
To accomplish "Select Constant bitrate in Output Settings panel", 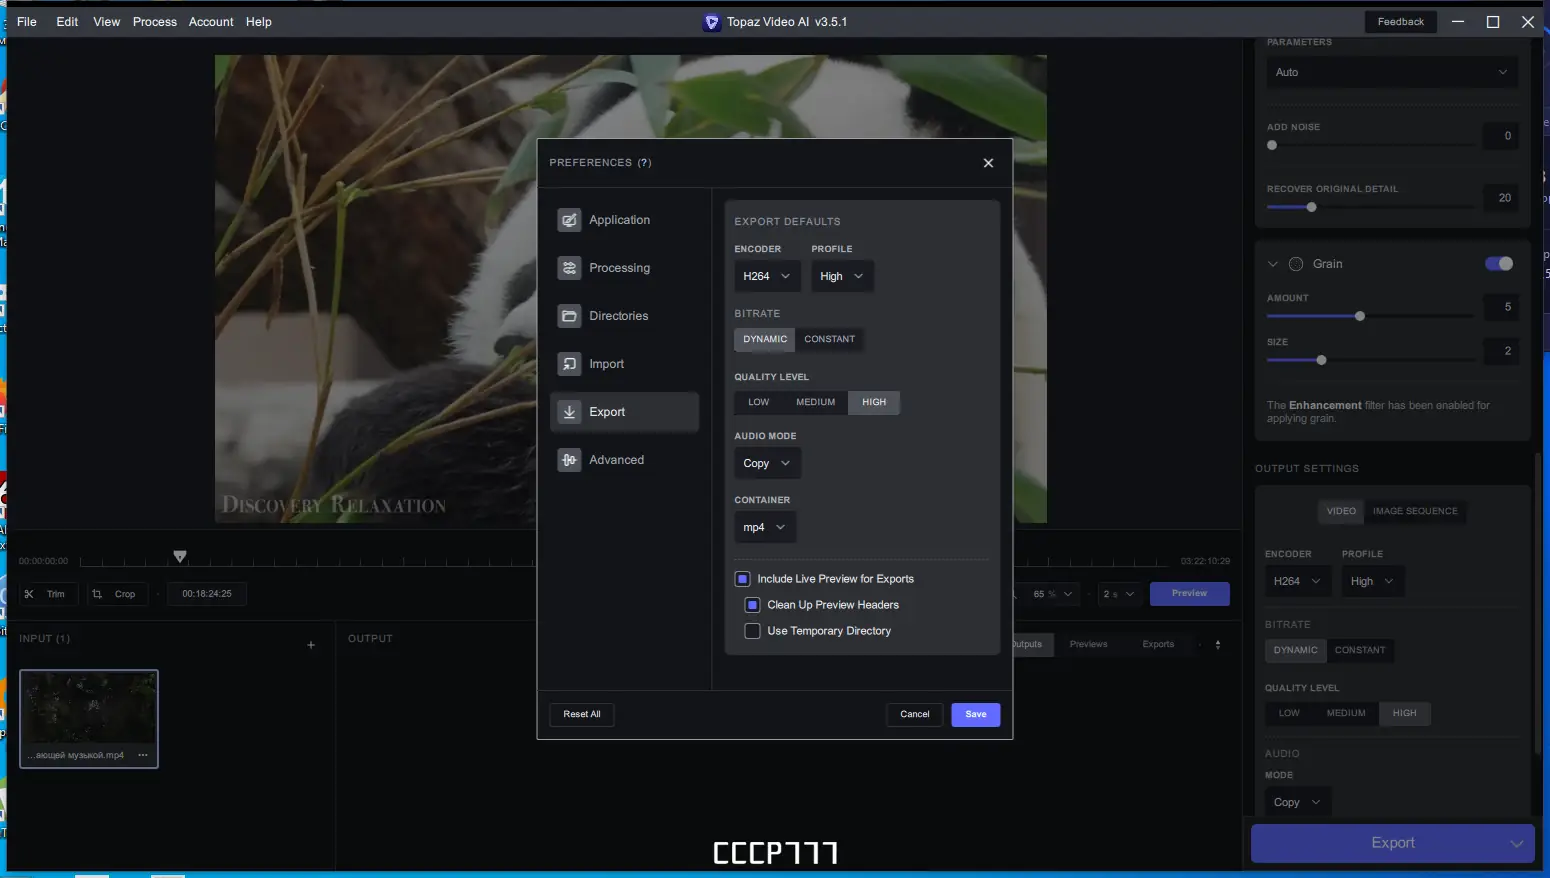I will point(1360,650).
